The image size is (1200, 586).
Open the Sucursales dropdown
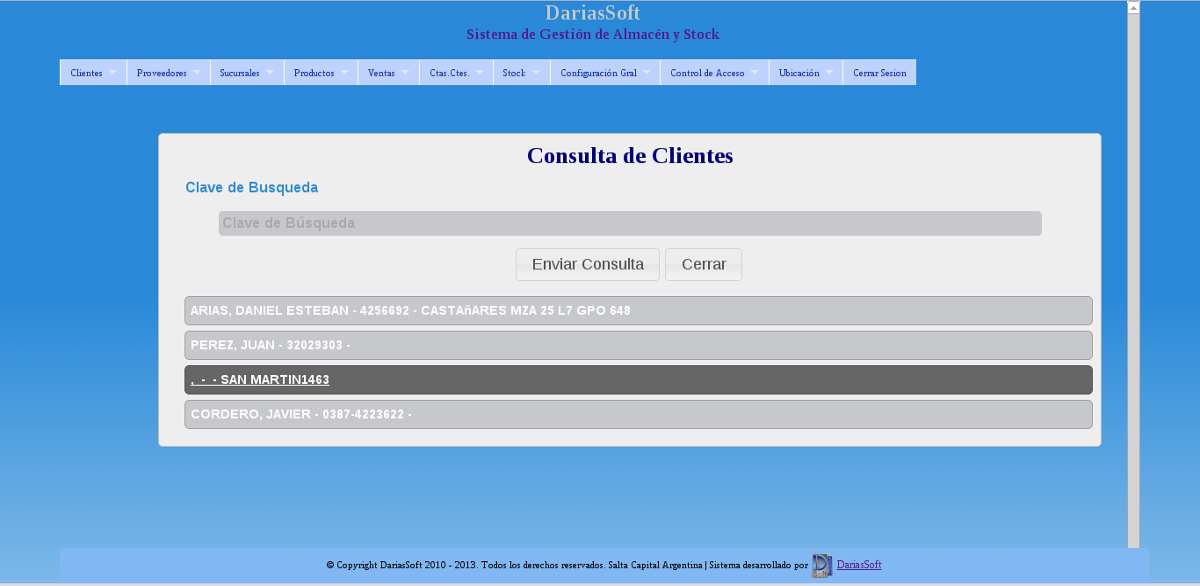point(269,72)
